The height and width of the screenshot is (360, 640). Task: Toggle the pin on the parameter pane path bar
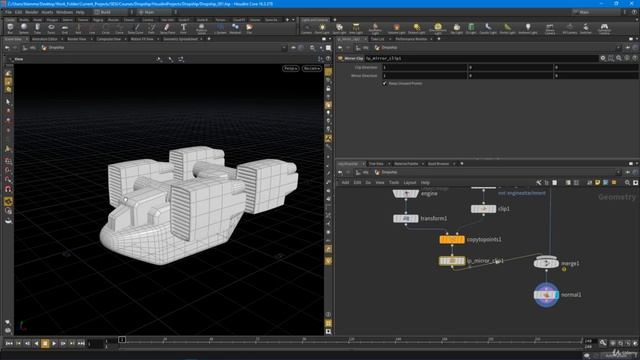tap(627, 48)
